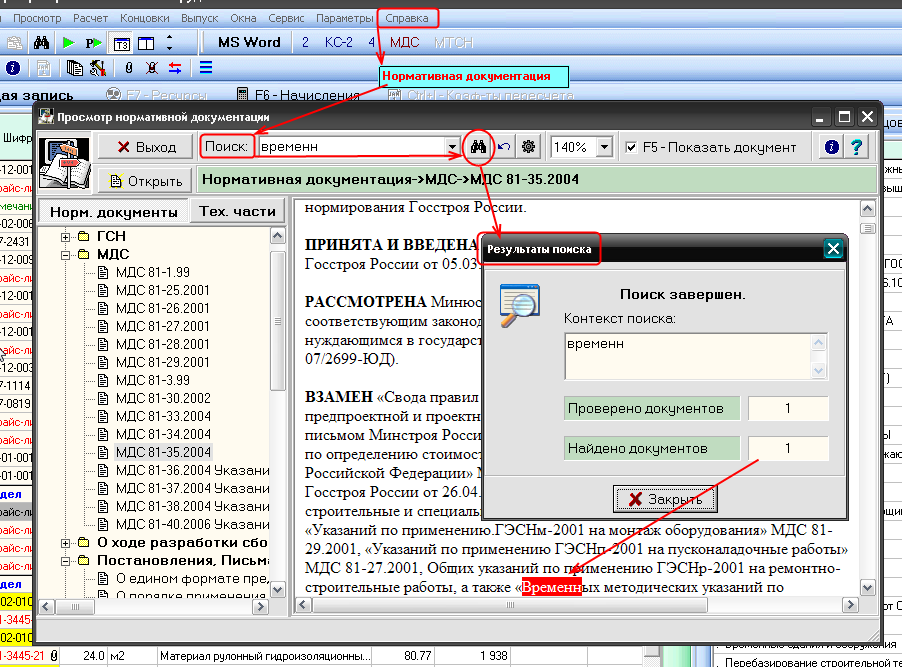Click the binoculars search icon in the documentation viewer

pyautogui.click(x=478, y=147)
